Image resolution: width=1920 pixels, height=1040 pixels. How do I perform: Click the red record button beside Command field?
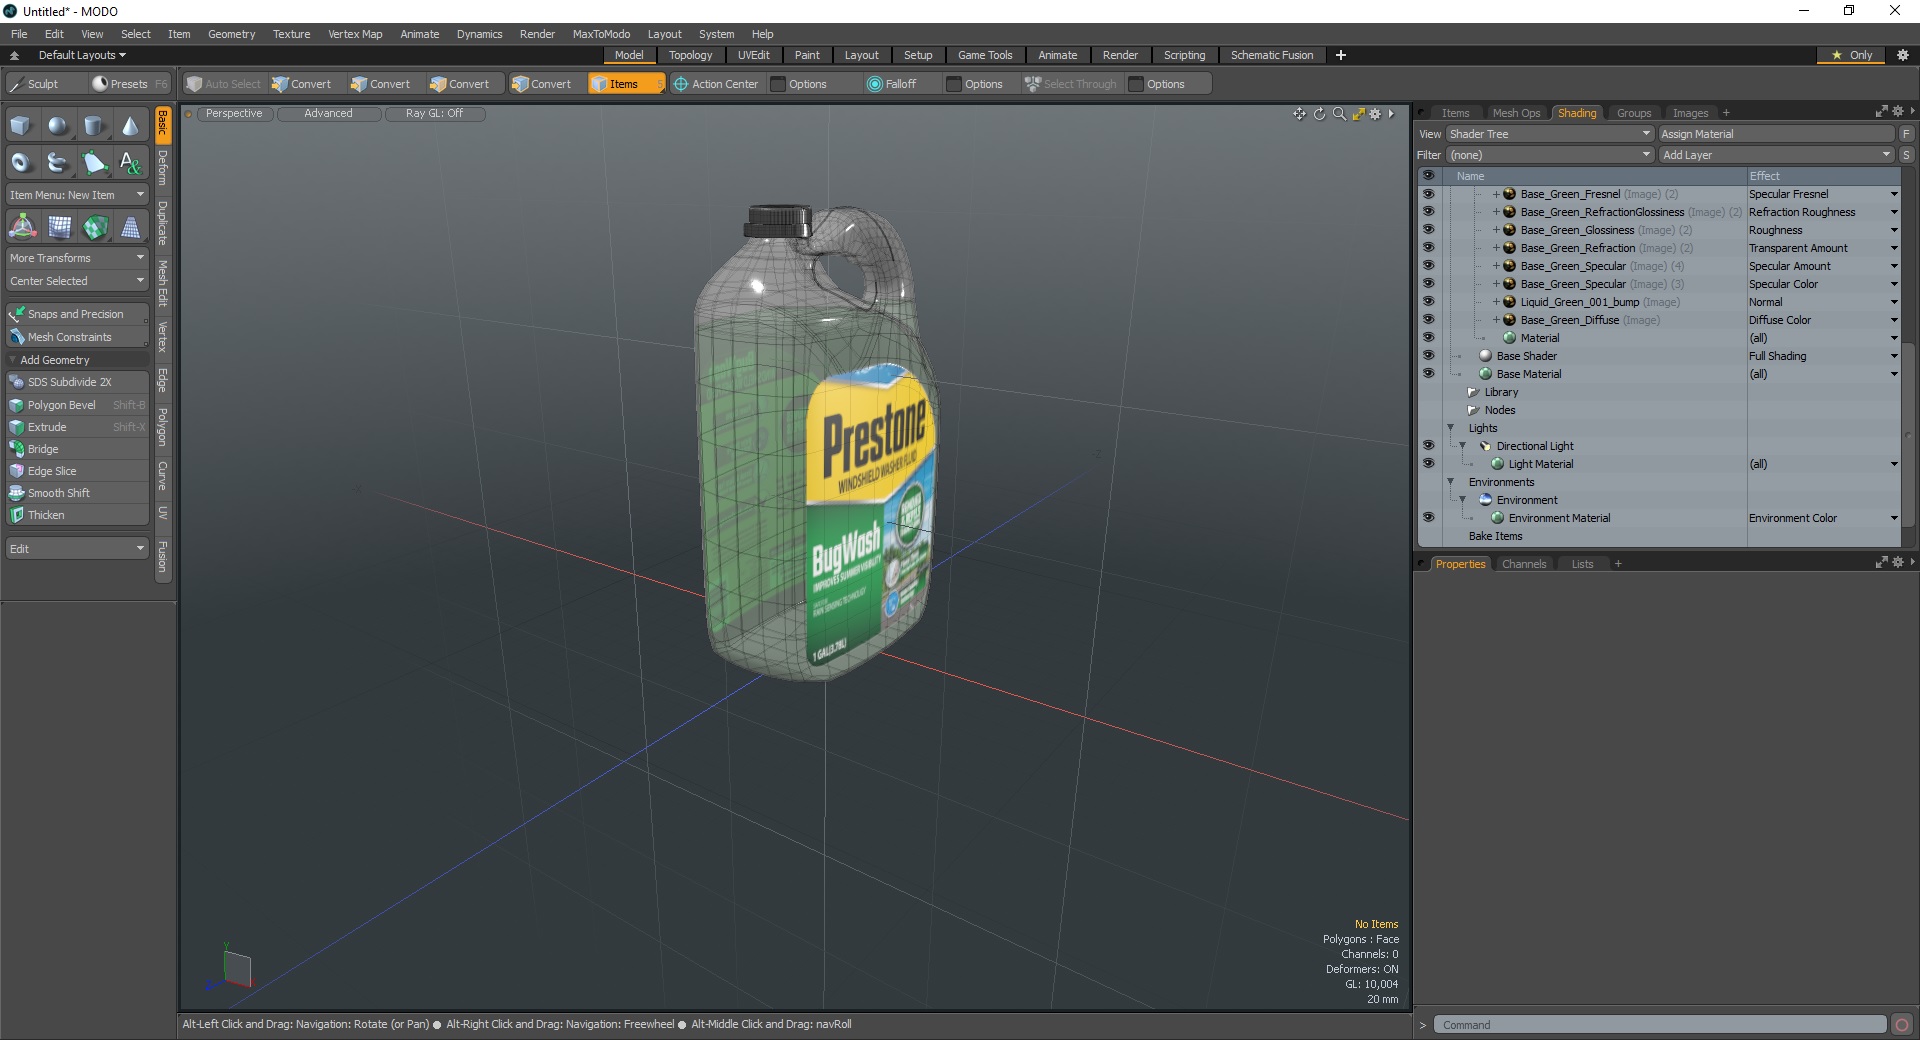click(1902, 1025)
